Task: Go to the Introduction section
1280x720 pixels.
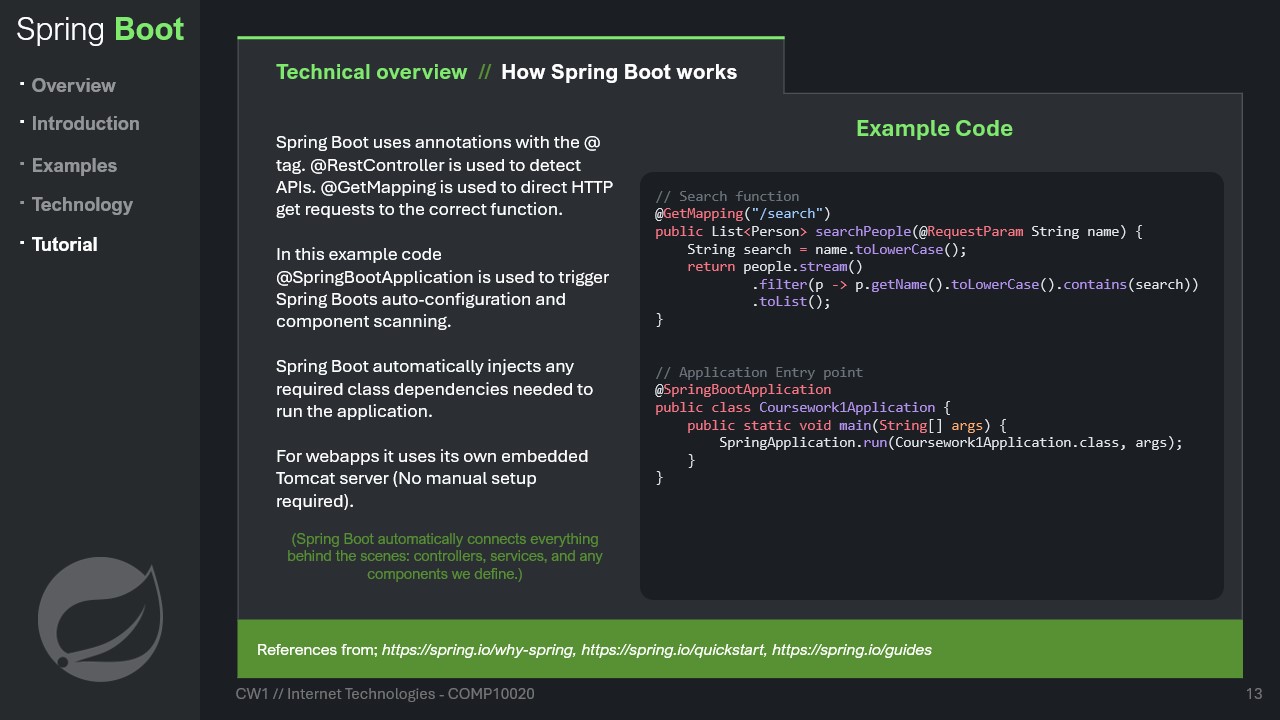Action: click(85, 124)
